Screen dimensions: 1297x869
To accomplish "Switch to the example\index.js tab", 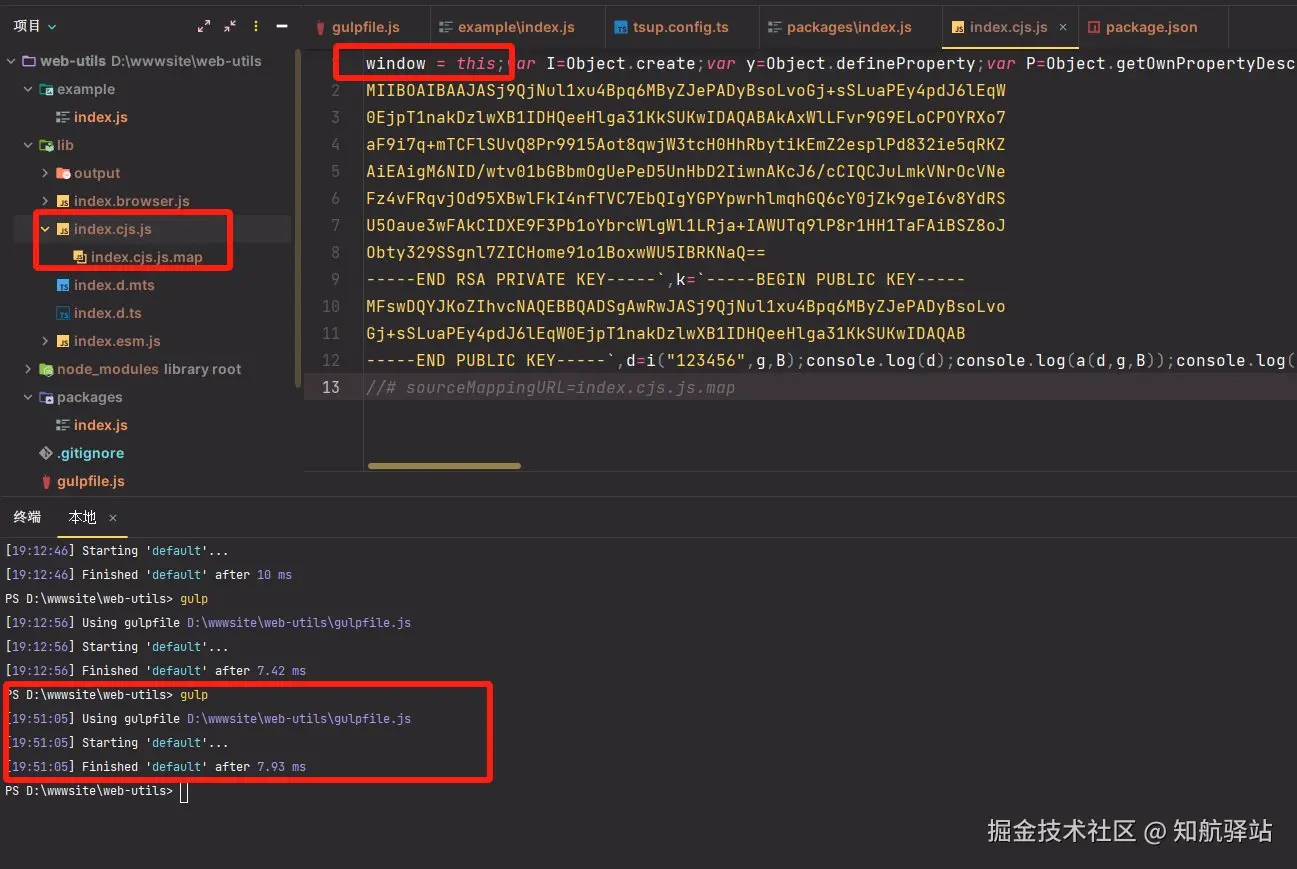I will (x=517, y=27).
